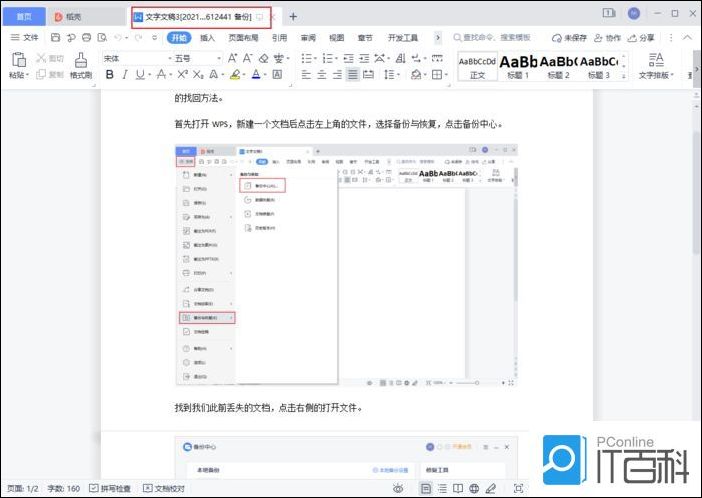This screenshot has width=702, height=498.
Task: Open the bullet list dropdown arrow
Action: point(316,59)
